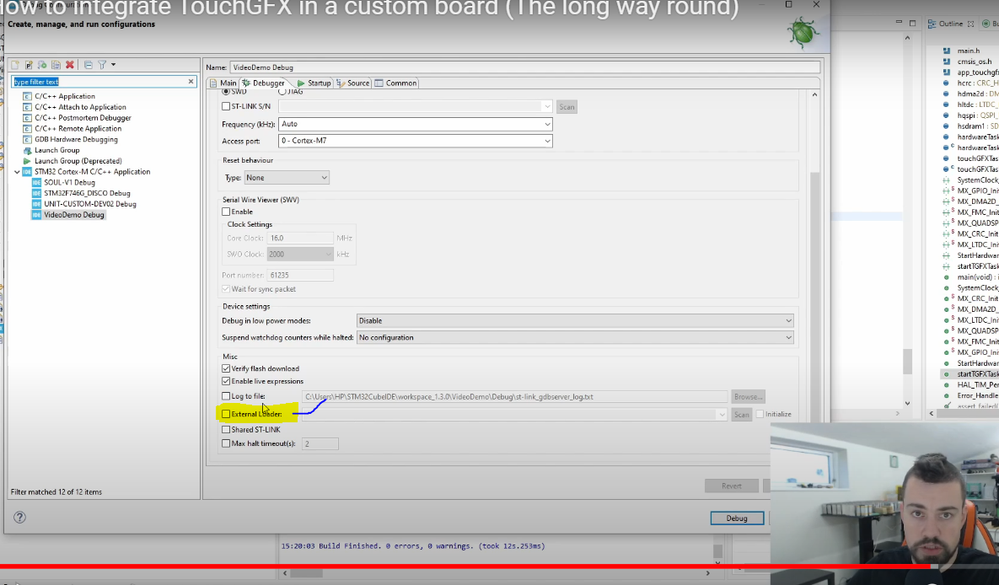Image resolution: width=999 pixels, height=585 pixels.
Task: Switch to the Source tab
Action: pos(353,83)
